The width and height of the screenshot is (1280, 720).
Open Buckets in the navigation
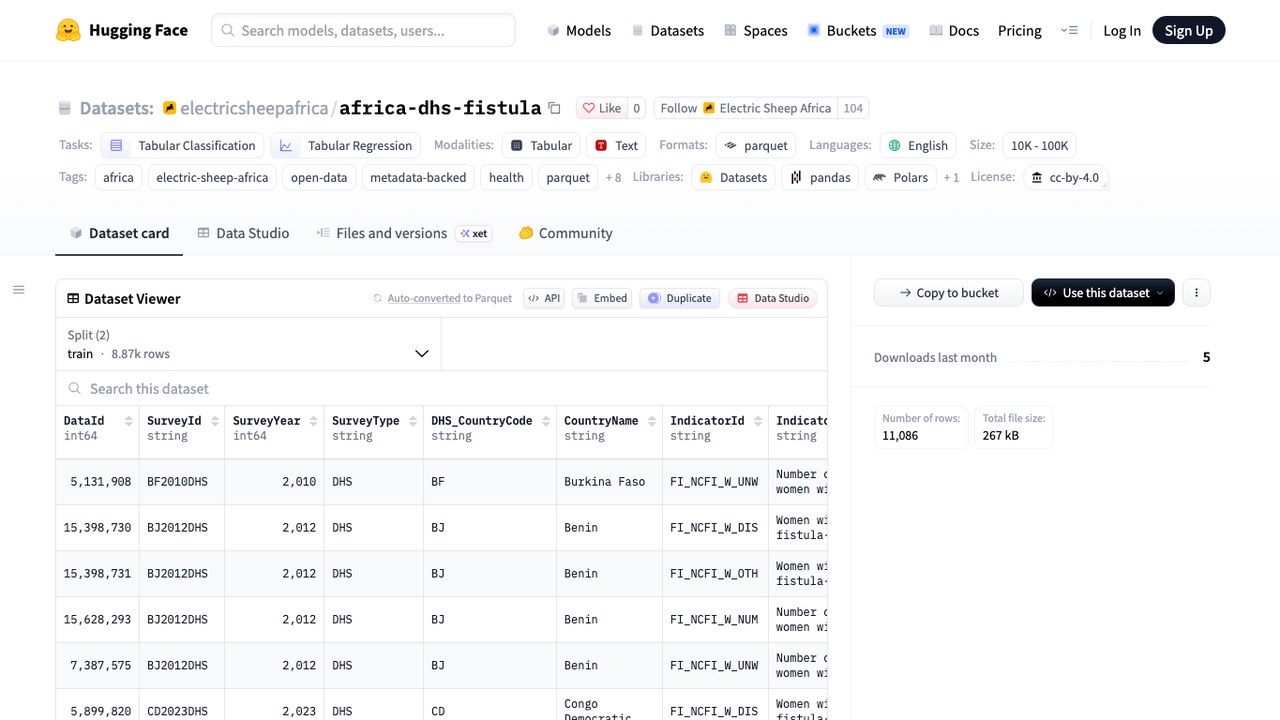click(858, 30)
